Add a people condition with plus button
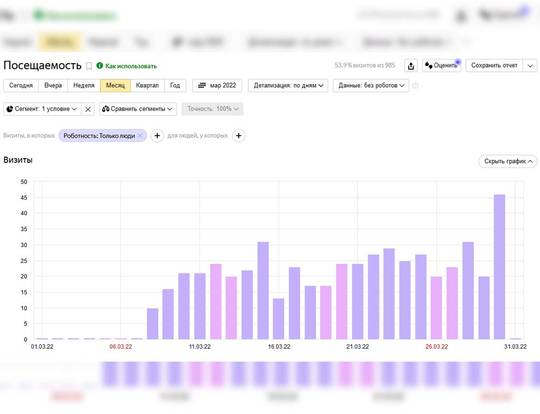540x414 pixels. coord(239,136)
